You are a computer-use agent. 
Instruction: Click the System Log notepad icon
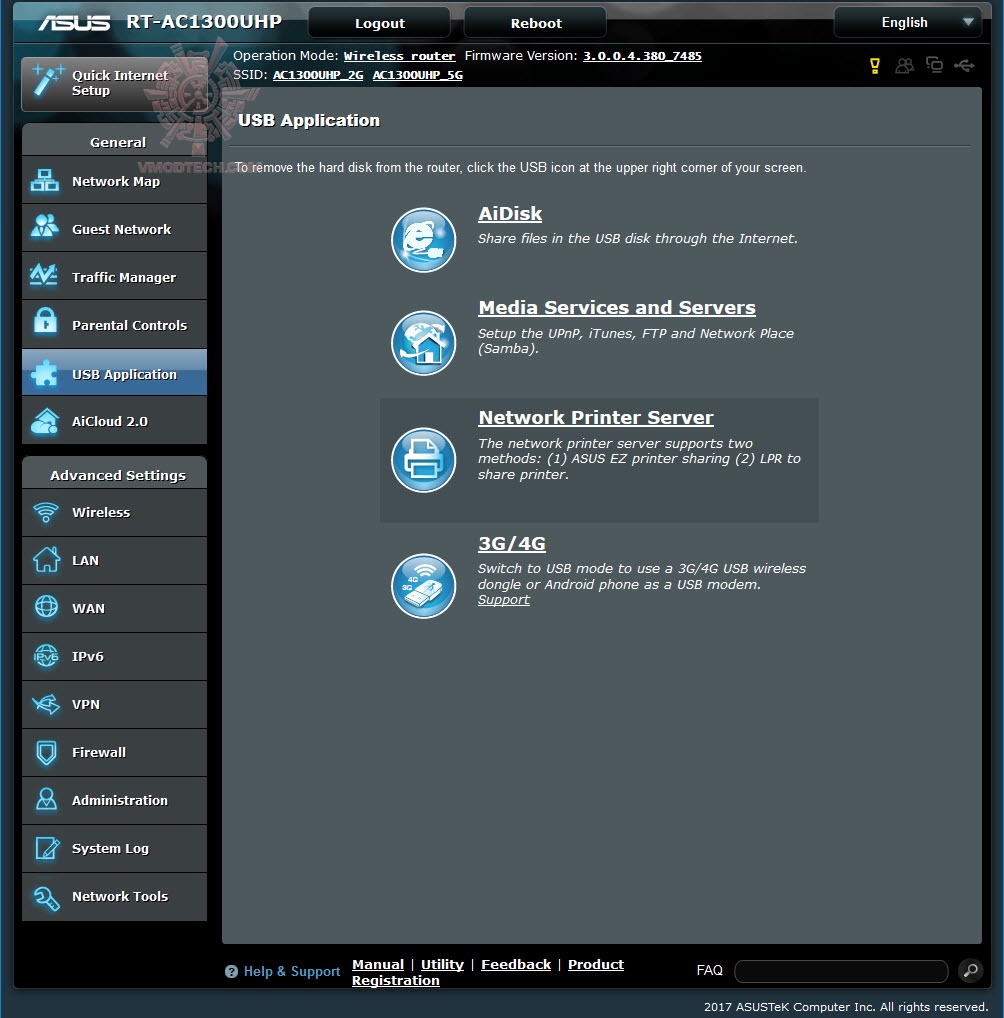point(46,848)
